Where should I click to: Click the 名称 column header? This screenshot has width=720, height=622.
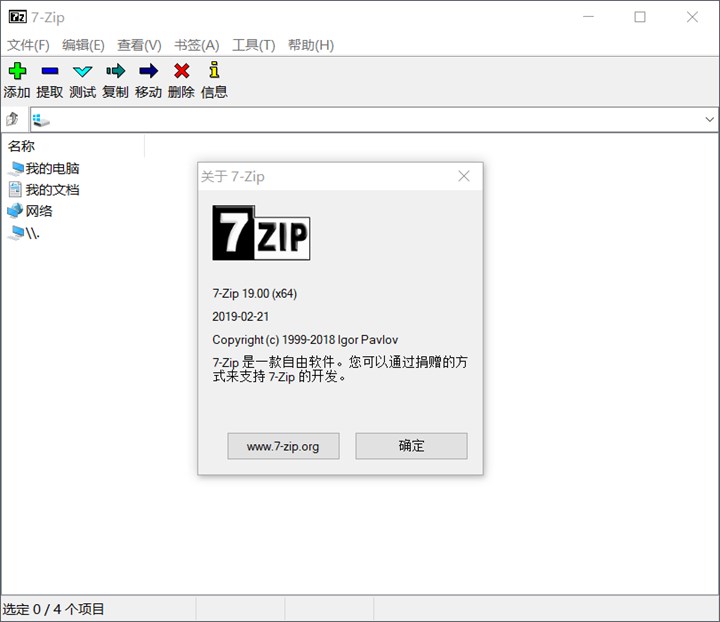tap(73, 146)
